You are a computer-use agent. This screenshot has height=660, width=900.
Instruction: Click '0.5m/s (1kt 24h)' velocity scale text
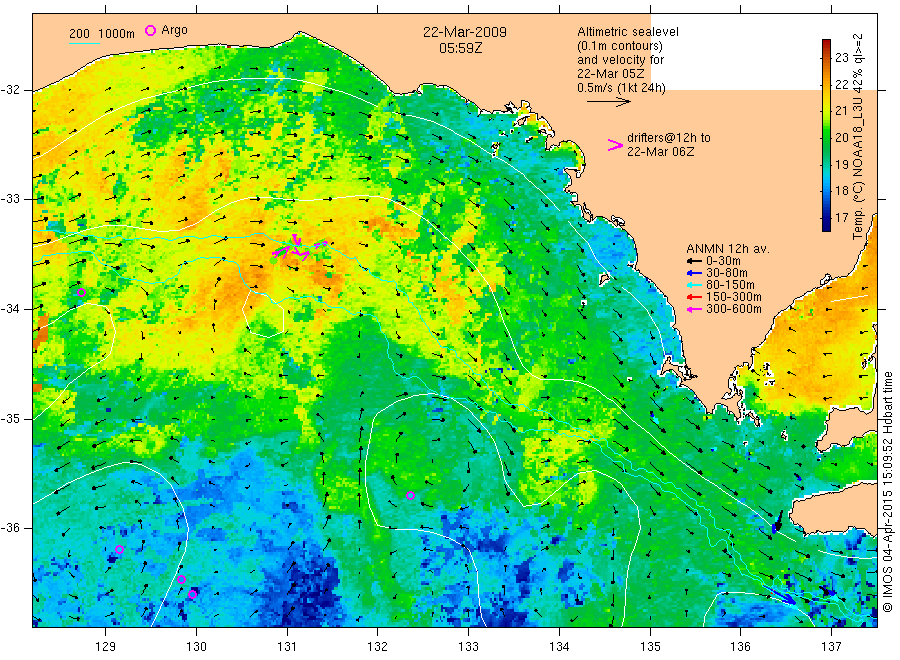[x=622, y=88]
